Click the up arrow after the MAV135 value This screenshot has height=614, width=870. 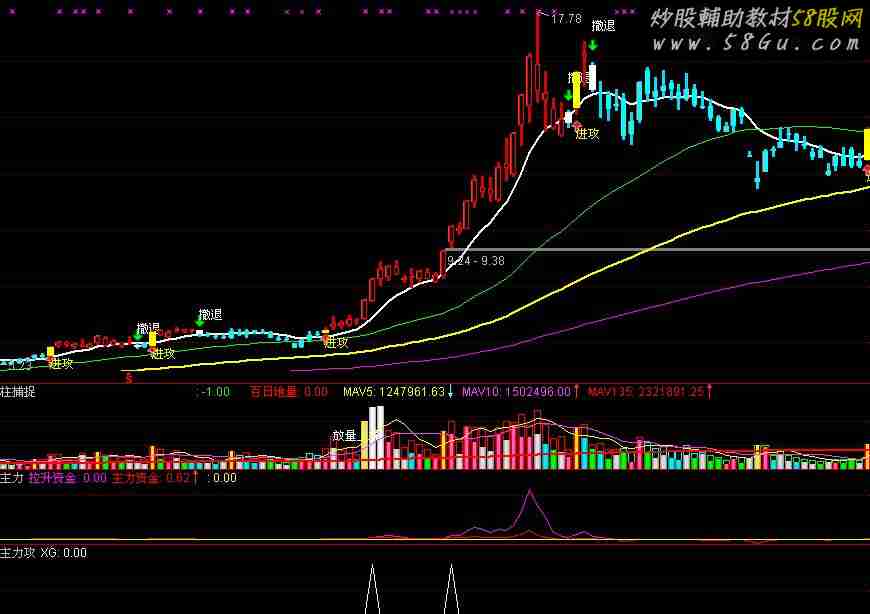tap(710, 392)
